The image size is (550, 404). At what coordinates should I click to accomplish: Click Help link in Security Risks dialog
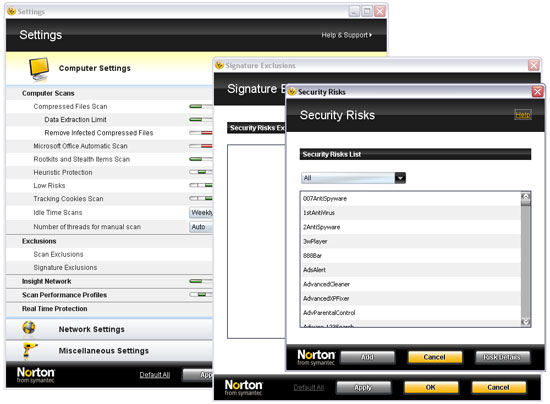pyautogui.click(x=523, y=115)
